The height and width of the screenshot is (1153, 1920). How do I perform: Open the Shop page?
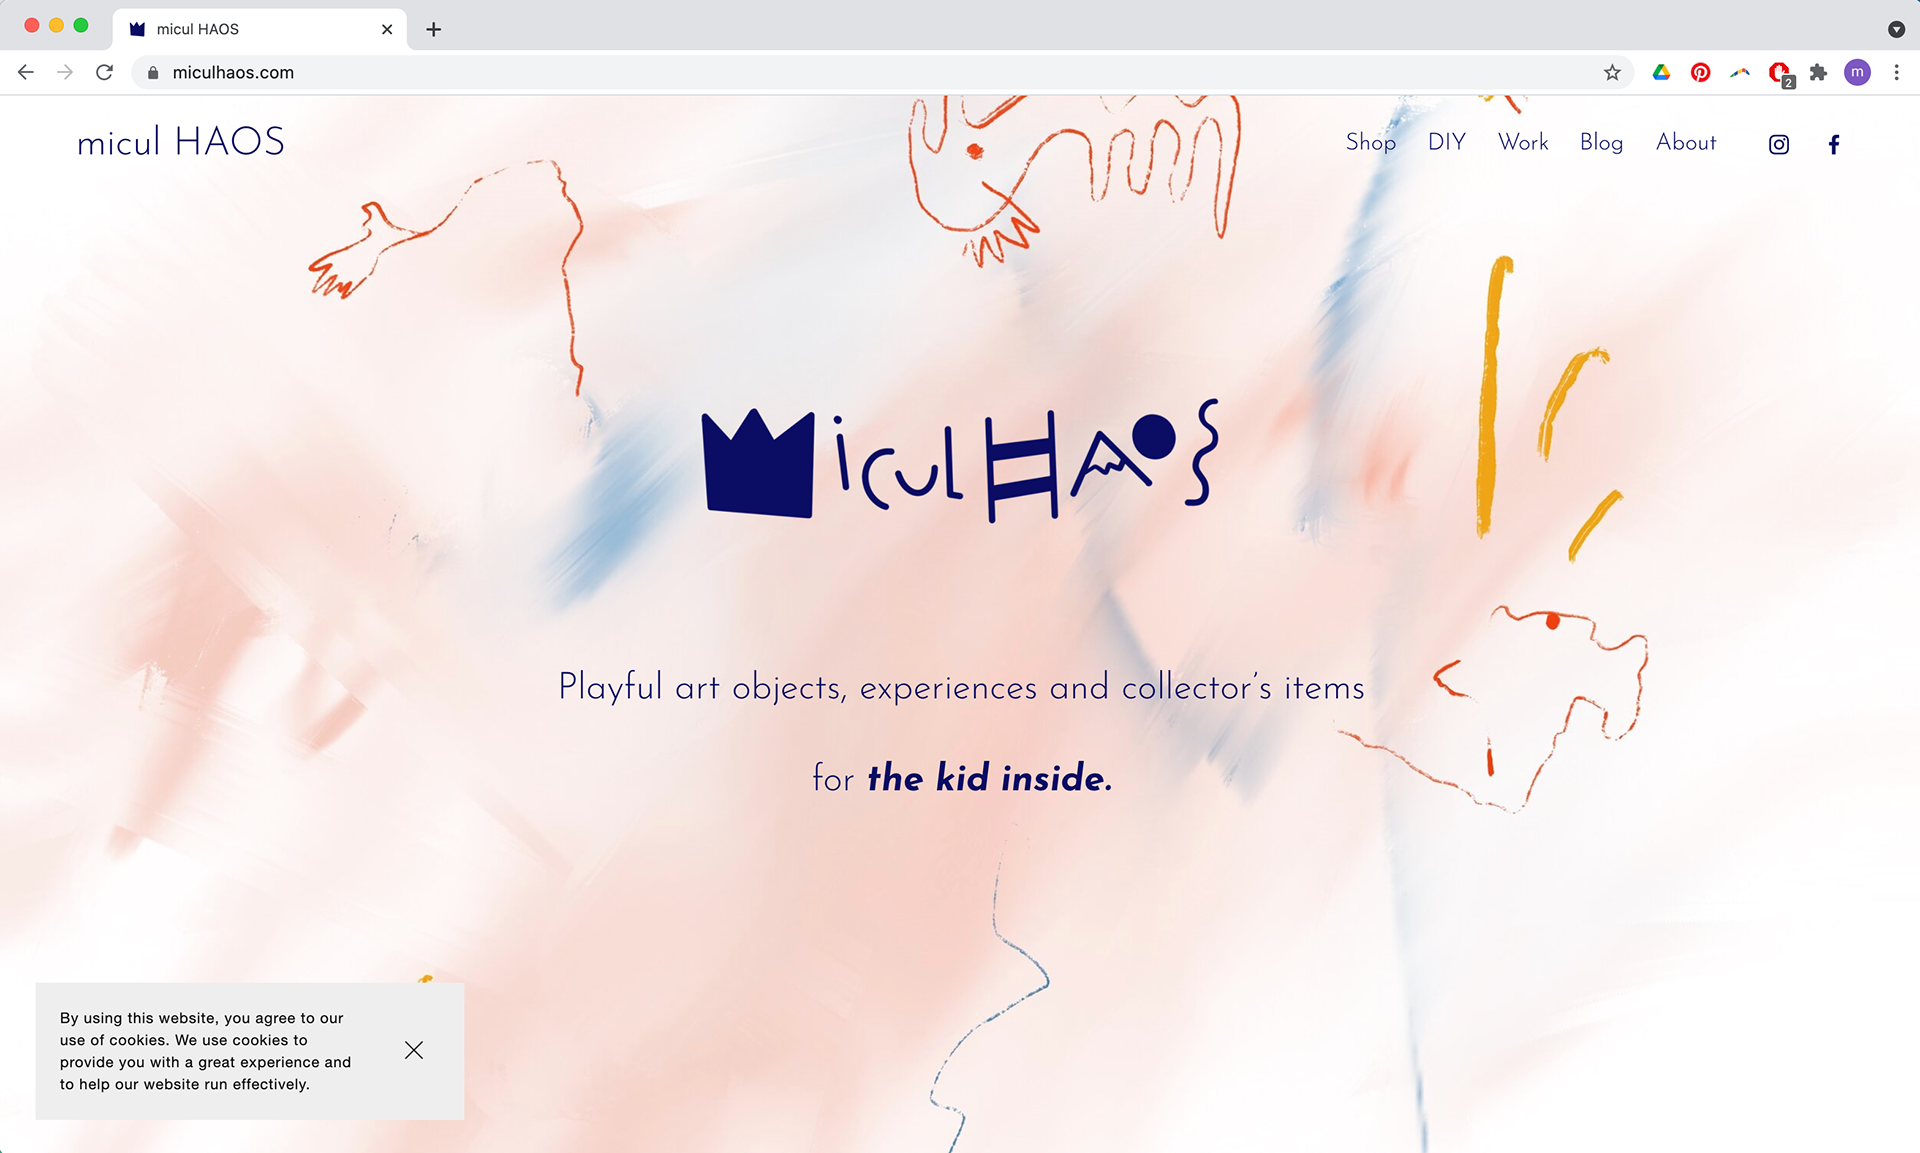coord(1370,142)
